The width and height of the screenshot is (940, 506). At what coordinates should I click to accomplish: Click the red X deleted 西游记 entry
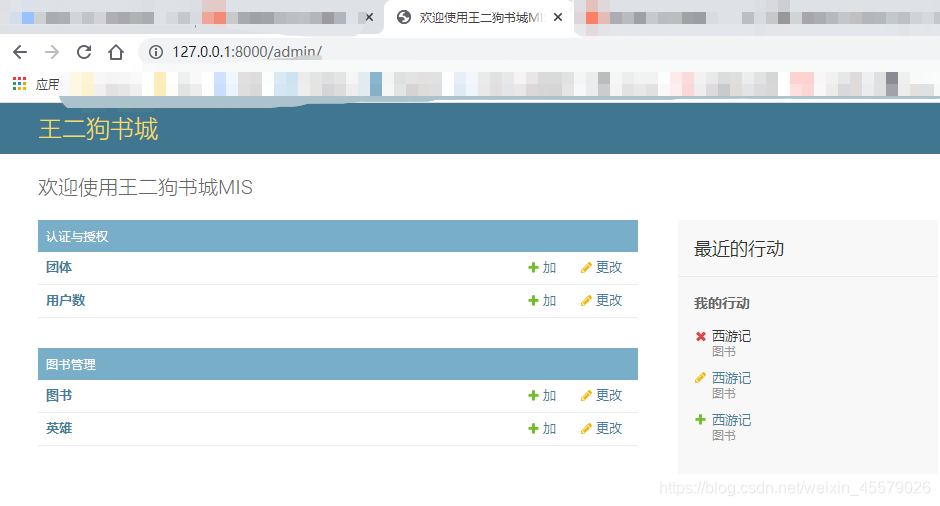click(731, 336)
